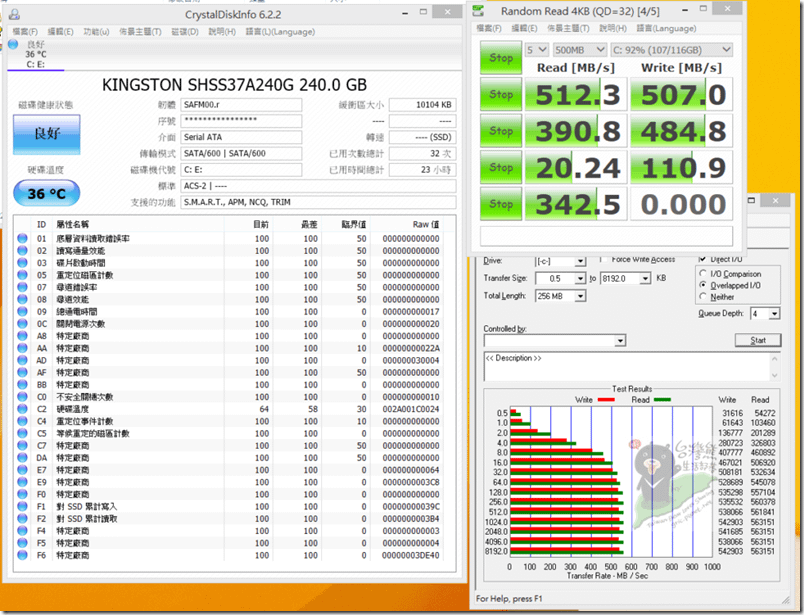The width and height of the screenshot is (804, 615).
Task: Click status icon for SMART attribute F6
Action: tap(22, 555)
